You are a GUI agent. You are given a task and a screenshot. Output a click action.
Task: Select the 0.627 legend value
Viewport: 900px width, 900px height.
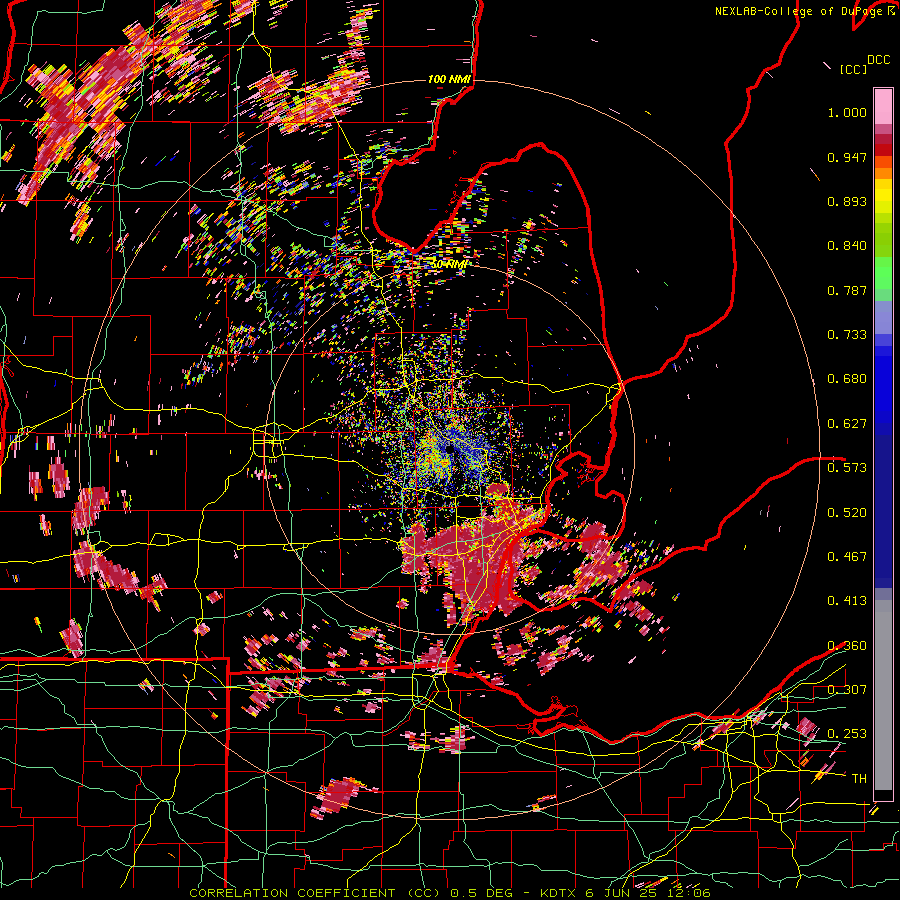[847, 424]
